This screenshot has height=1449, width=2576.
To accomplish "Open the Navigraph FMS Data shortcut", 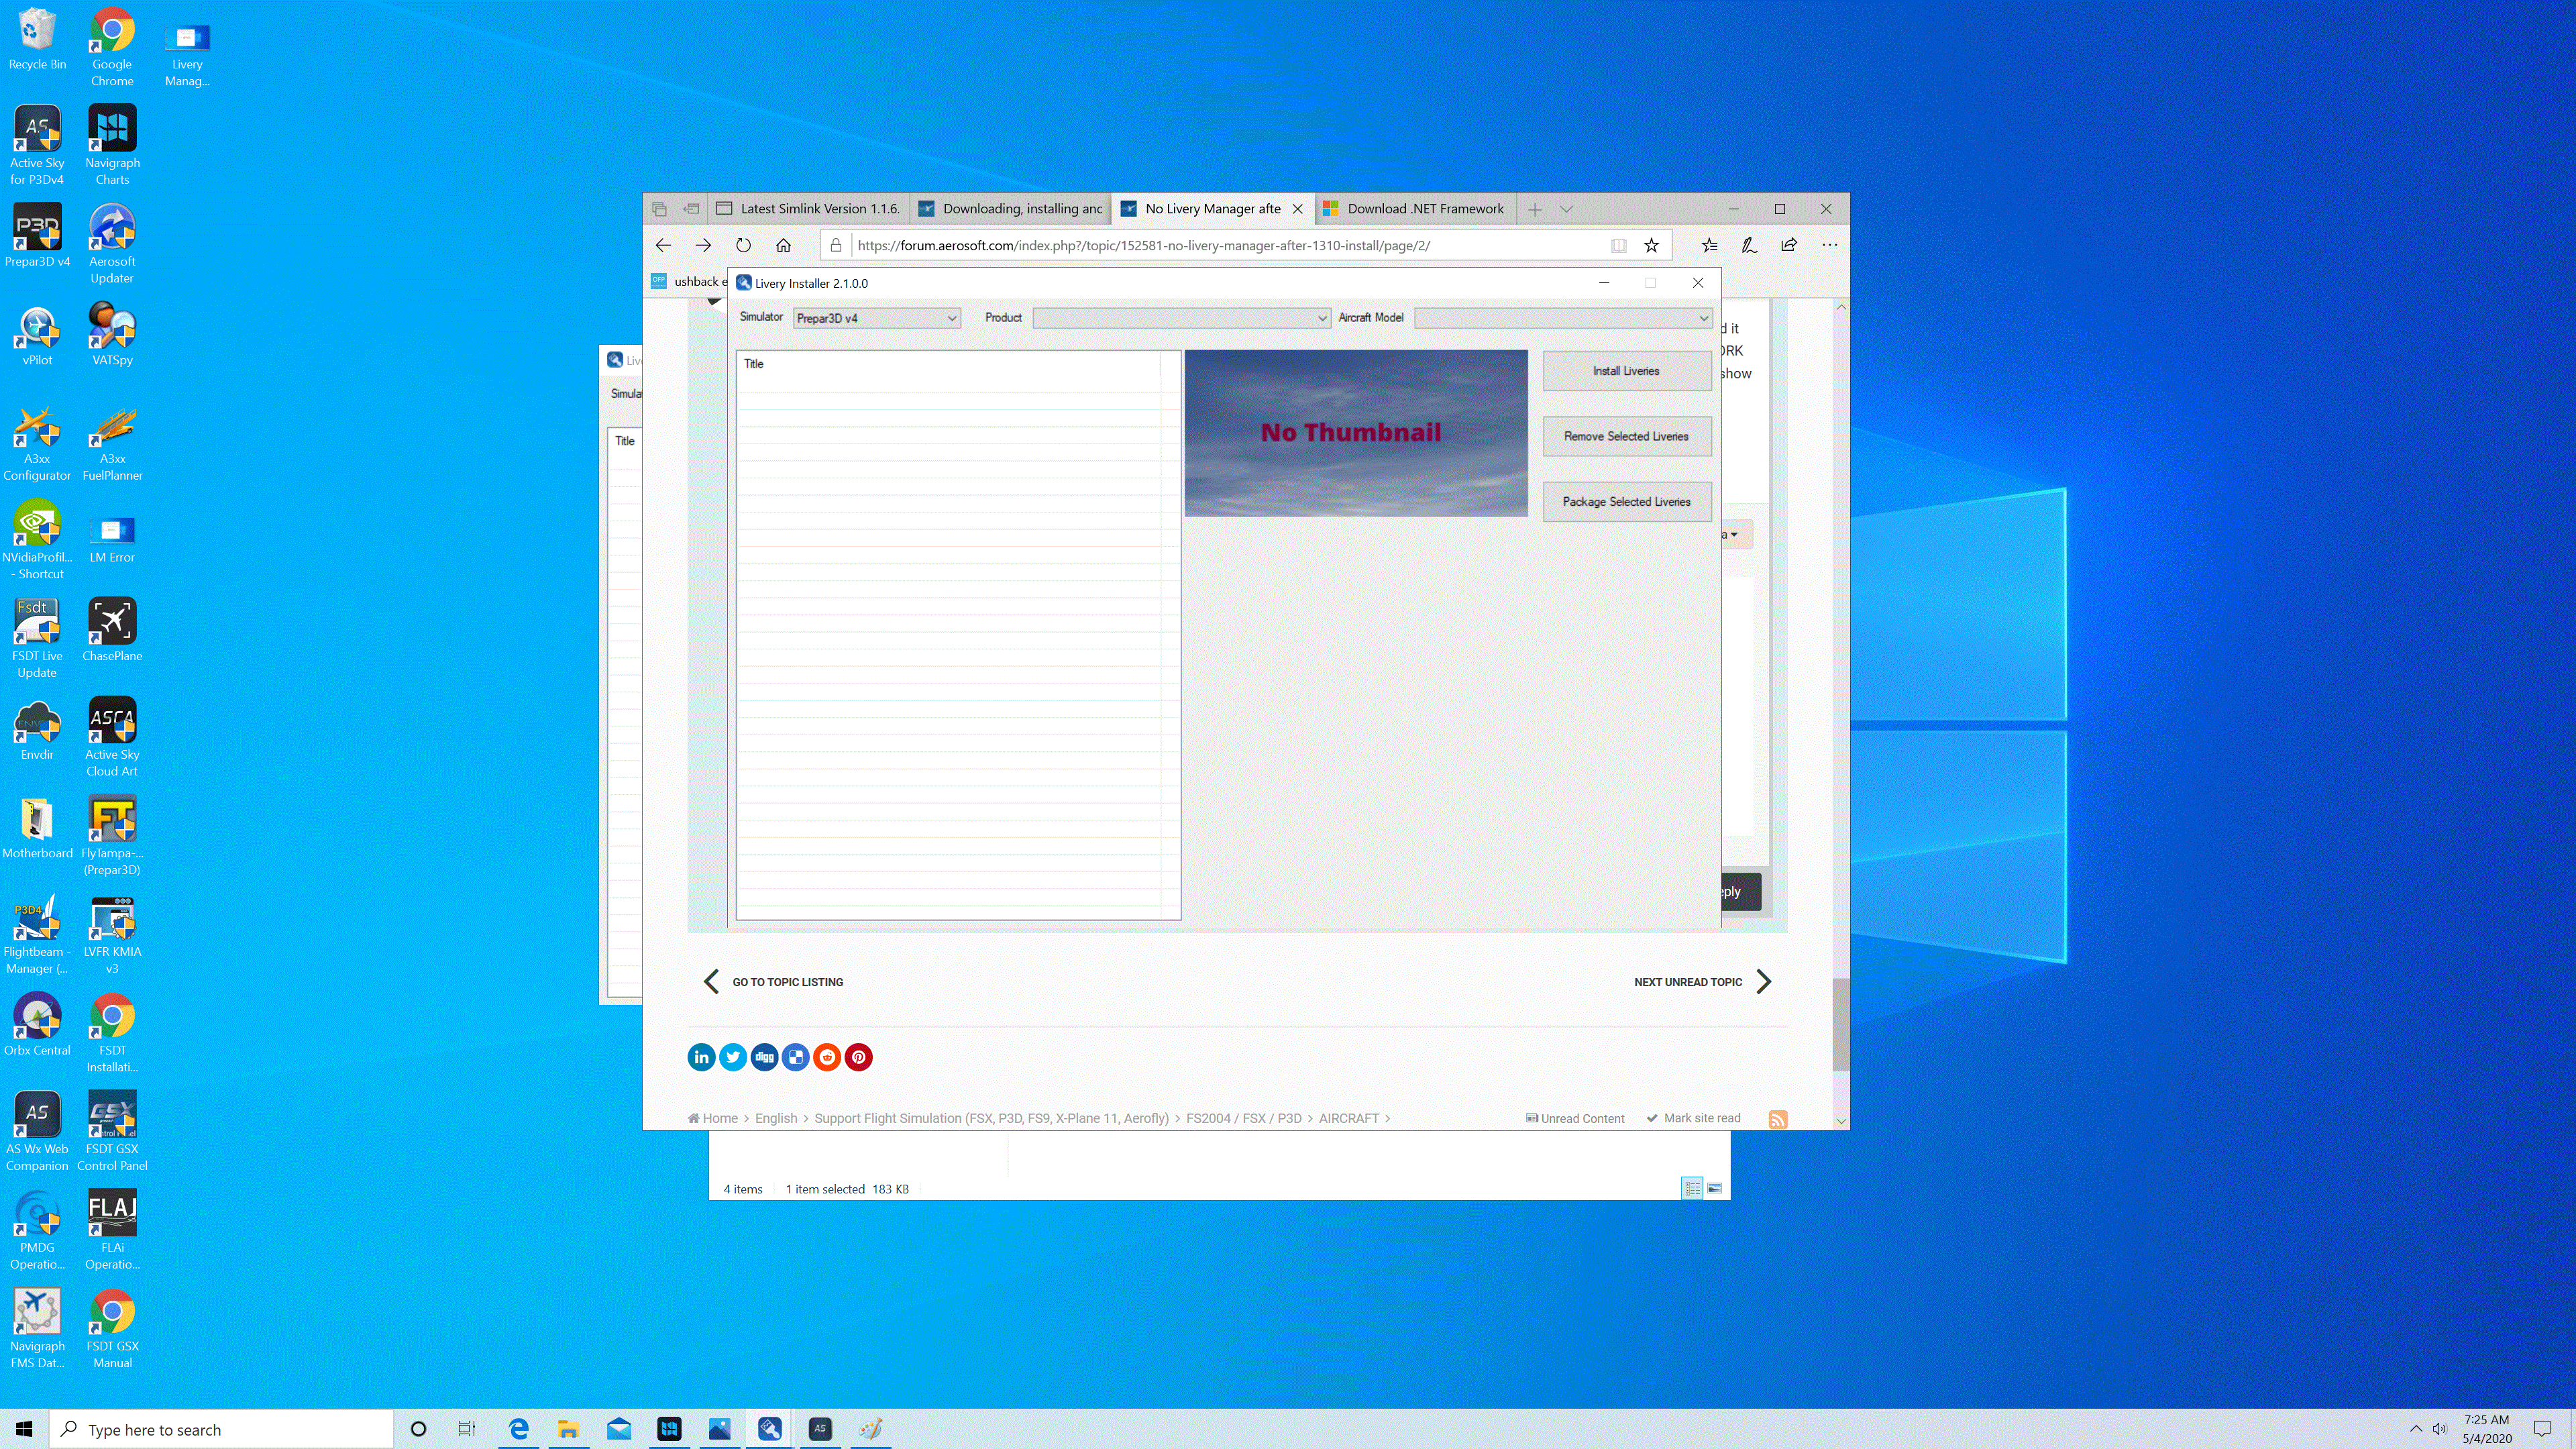I will click(x=37, y=1328).
